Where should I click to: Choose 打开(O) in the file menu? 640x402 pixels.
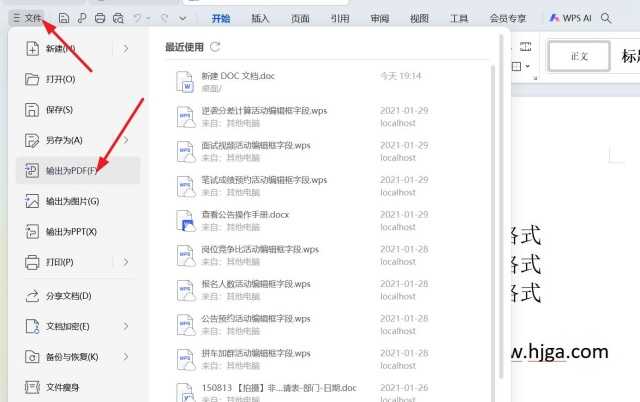coord(78,79)
